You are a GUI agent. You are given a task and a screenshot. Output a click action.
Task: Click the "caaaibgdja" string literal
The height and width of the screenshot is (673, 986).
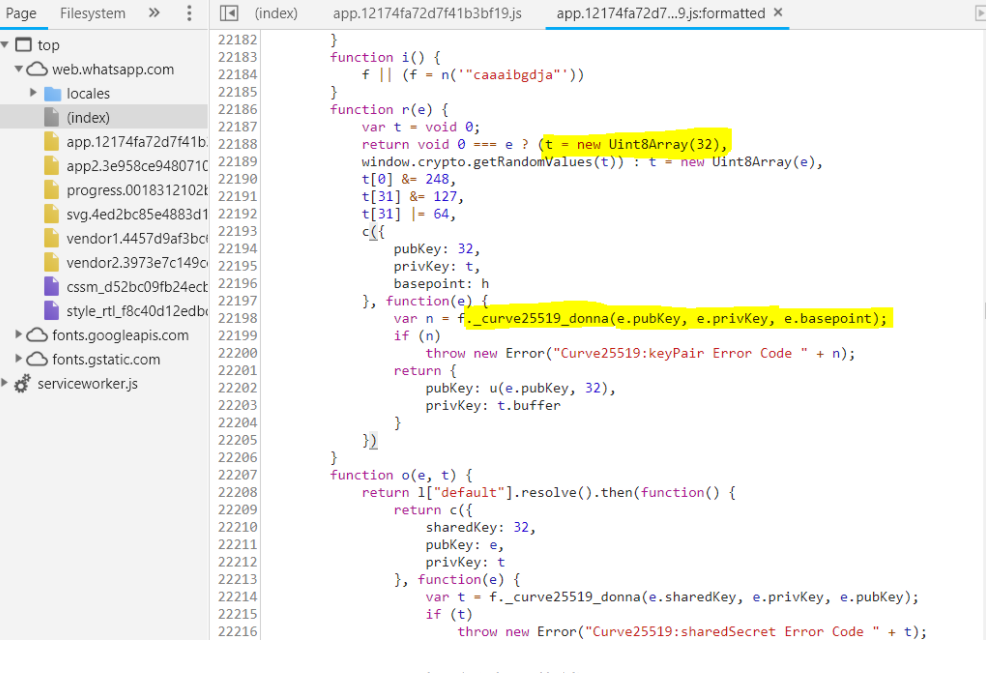512,75
